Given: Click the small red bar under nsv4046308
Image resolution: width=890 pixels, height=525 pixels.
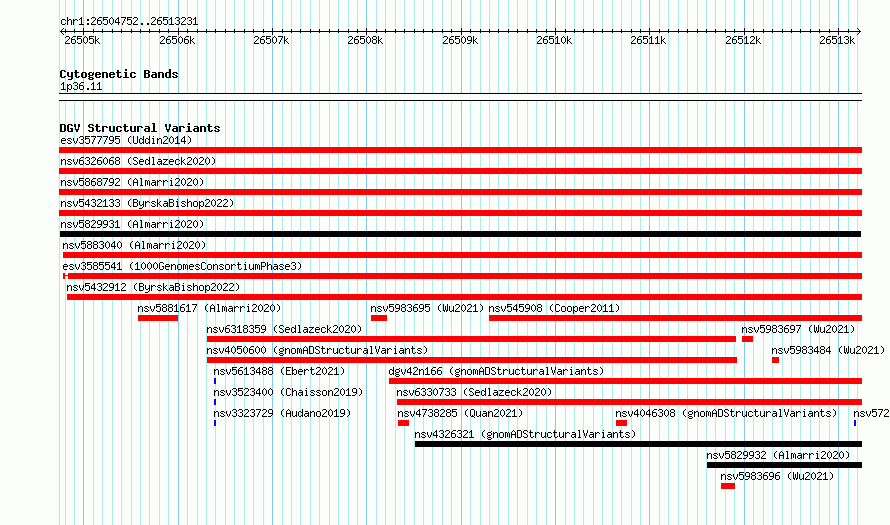Looking at the screenshot, I should click(622, 423).
